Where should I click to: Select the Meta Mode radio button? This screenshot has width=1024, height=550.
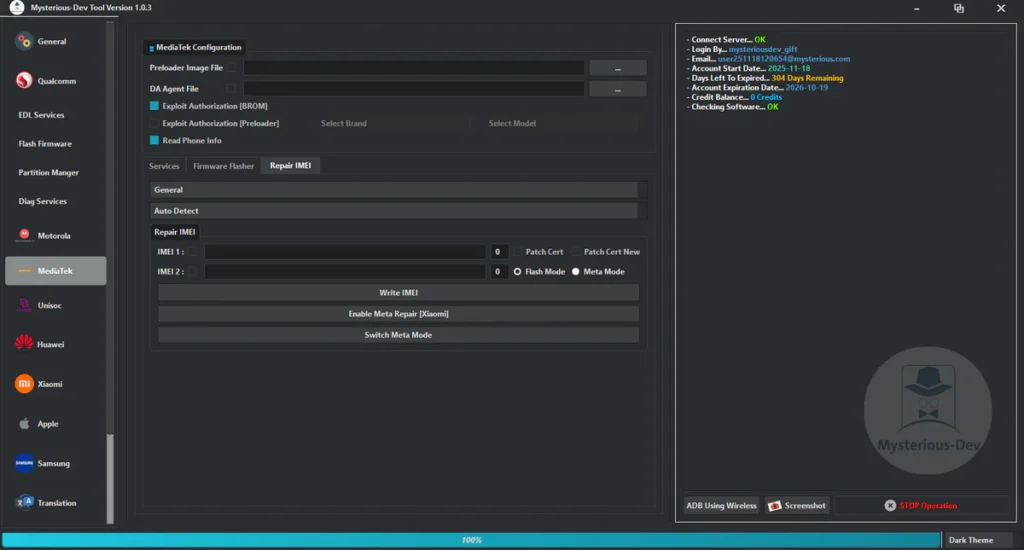click(x=576, y=272)
